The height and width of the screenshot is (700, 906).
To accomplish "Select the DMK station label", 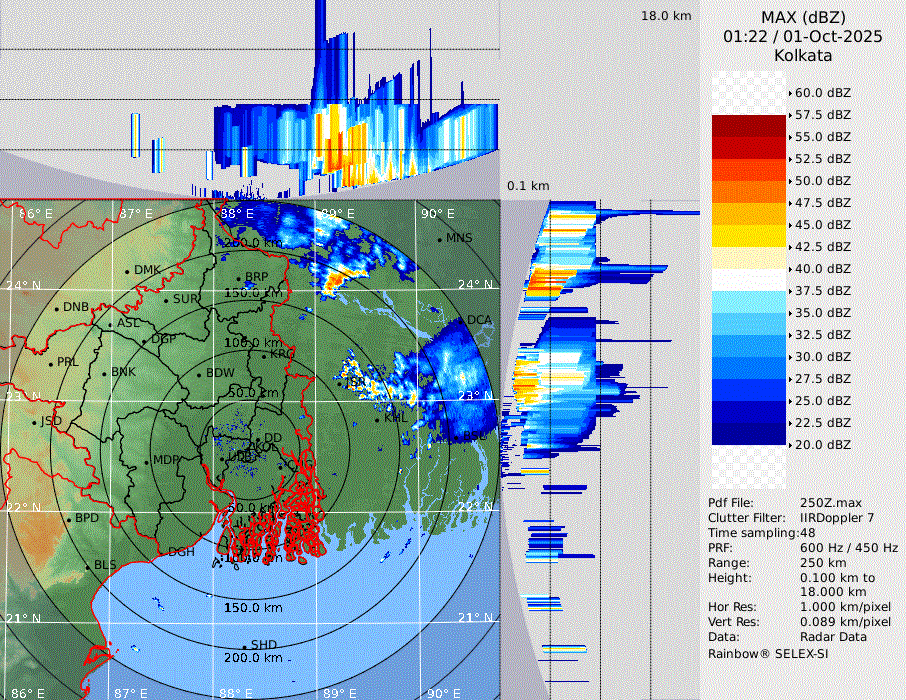I will tap(147, 270).
